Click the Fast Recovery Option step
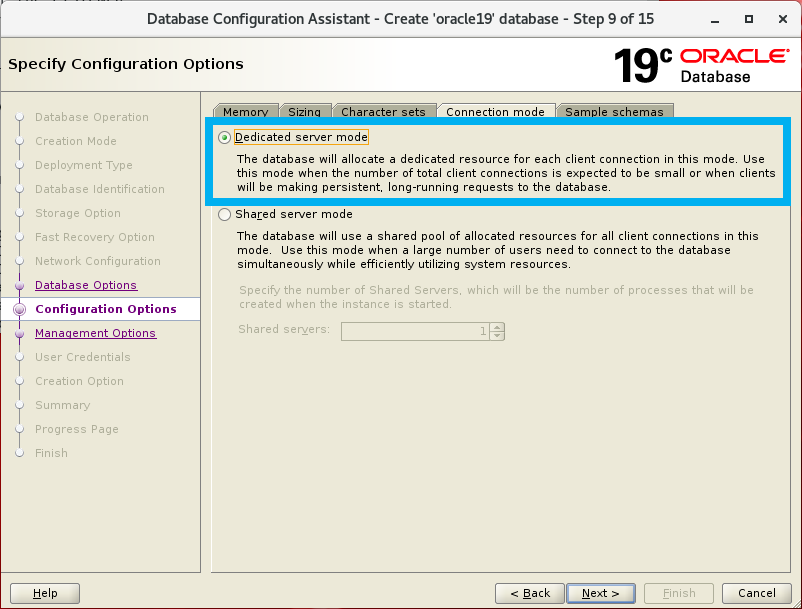802x609 pixels. (95, 237)
